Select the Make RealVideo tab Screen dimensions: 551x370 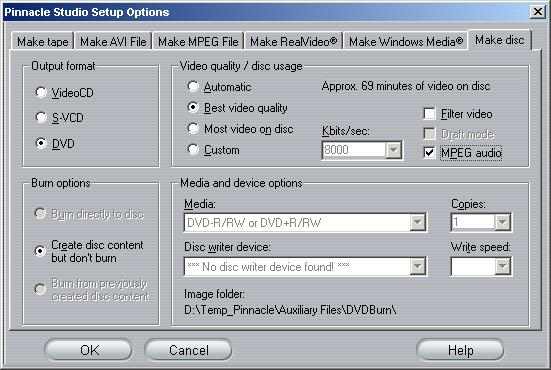click(x=293, y=41)
